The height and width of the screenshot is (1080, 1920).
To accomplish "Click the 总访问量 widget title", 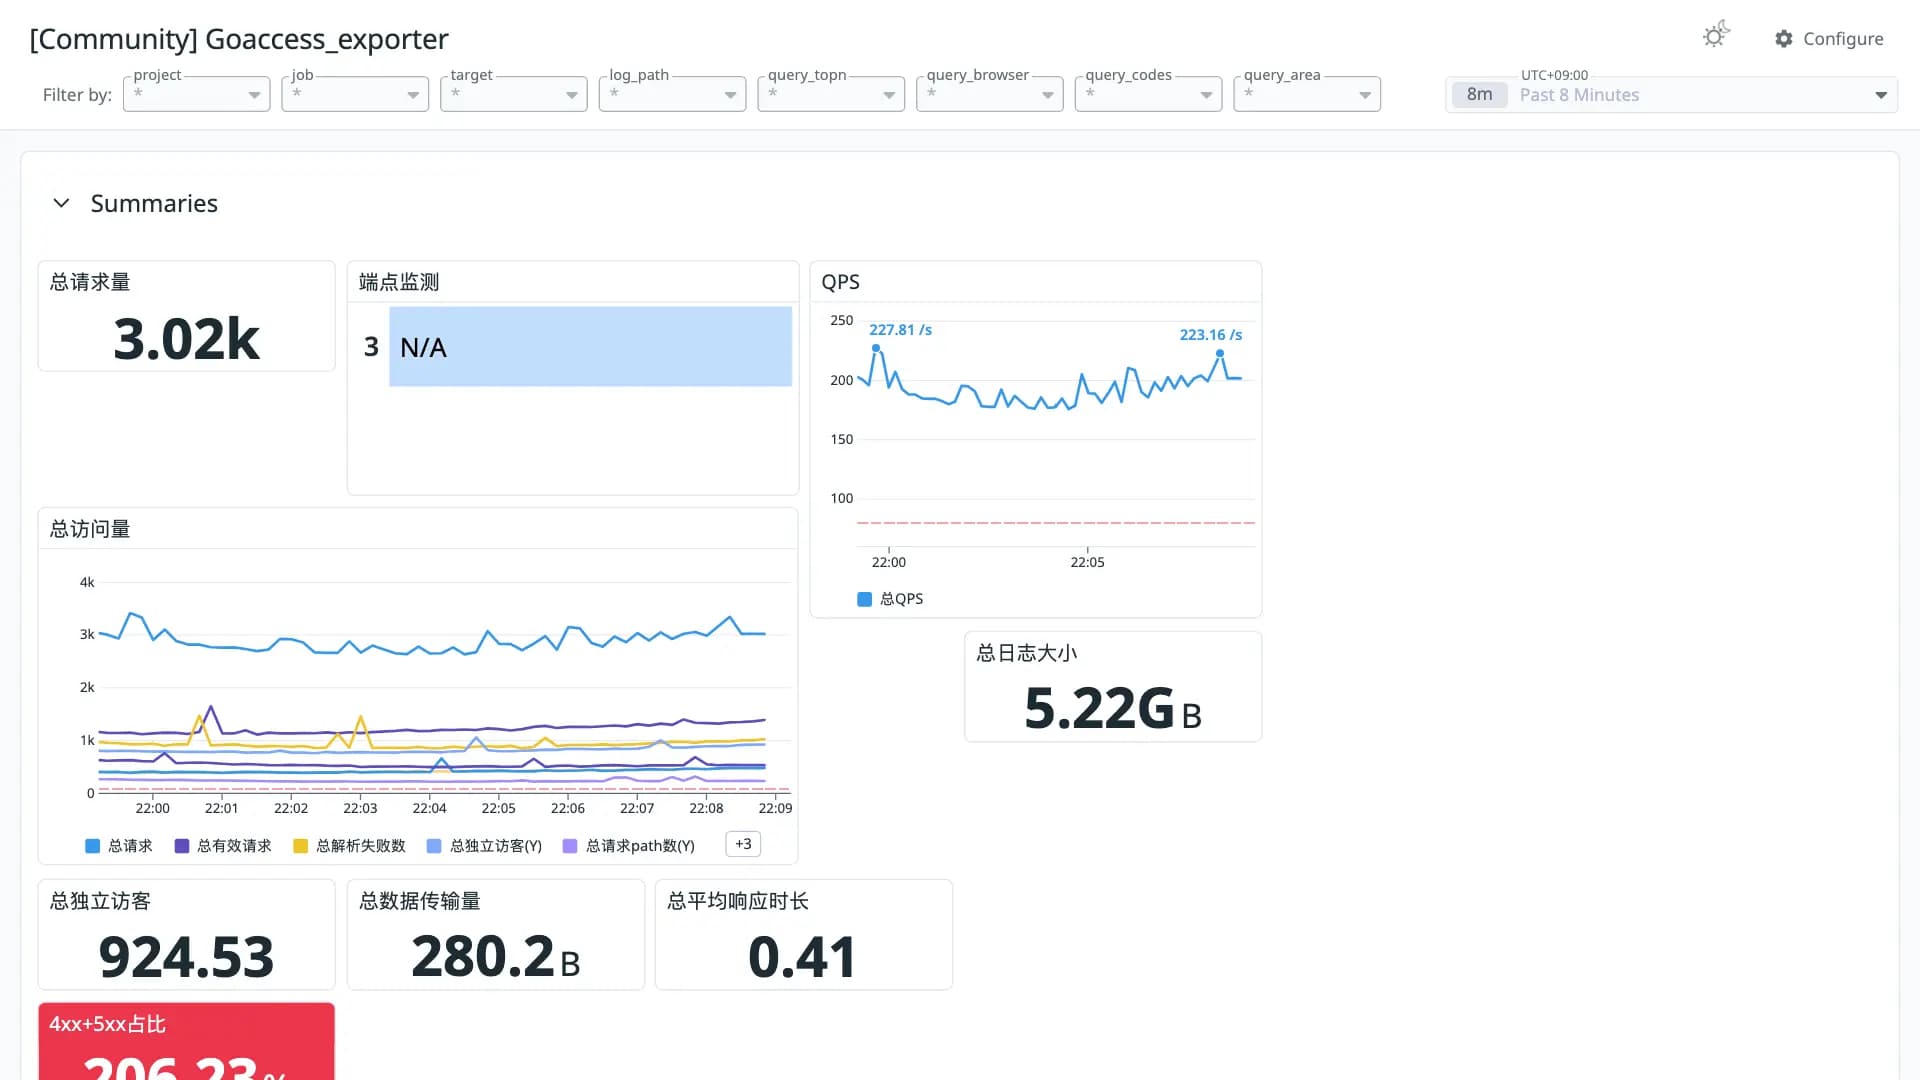I will tap(90, 529).
